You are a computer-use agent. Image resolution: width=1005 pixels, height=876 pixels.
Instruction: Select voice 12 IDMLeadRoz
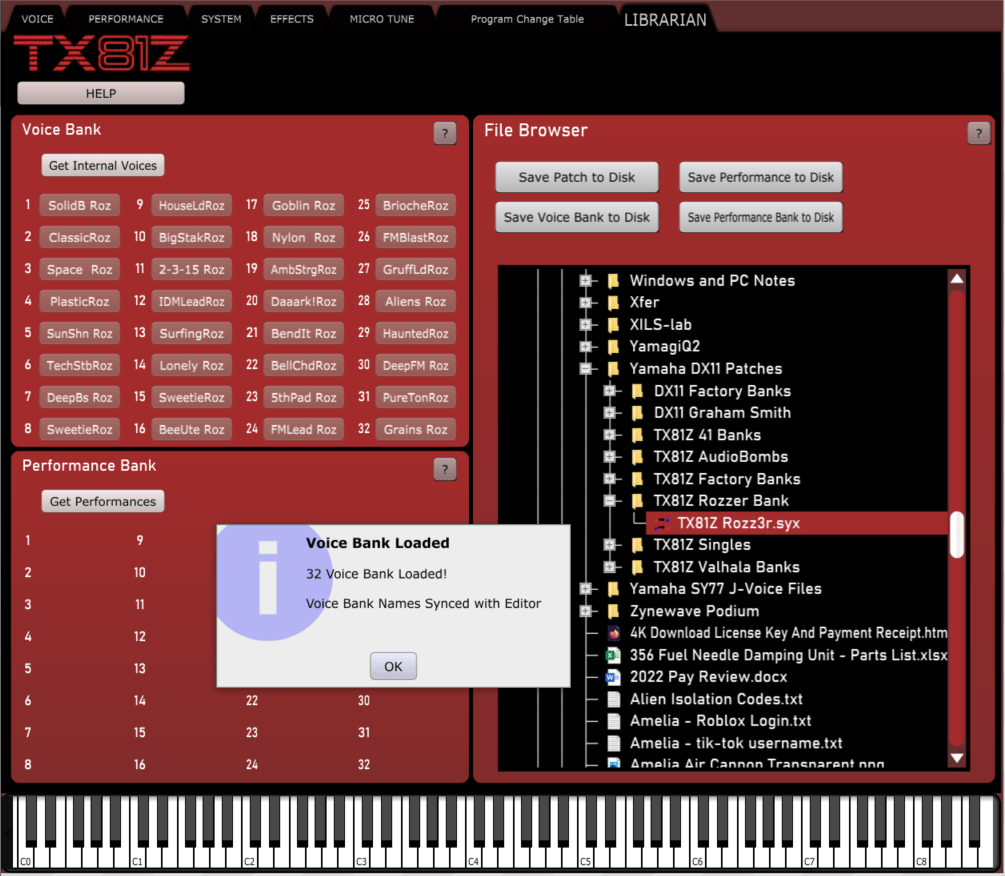[191, 301]
